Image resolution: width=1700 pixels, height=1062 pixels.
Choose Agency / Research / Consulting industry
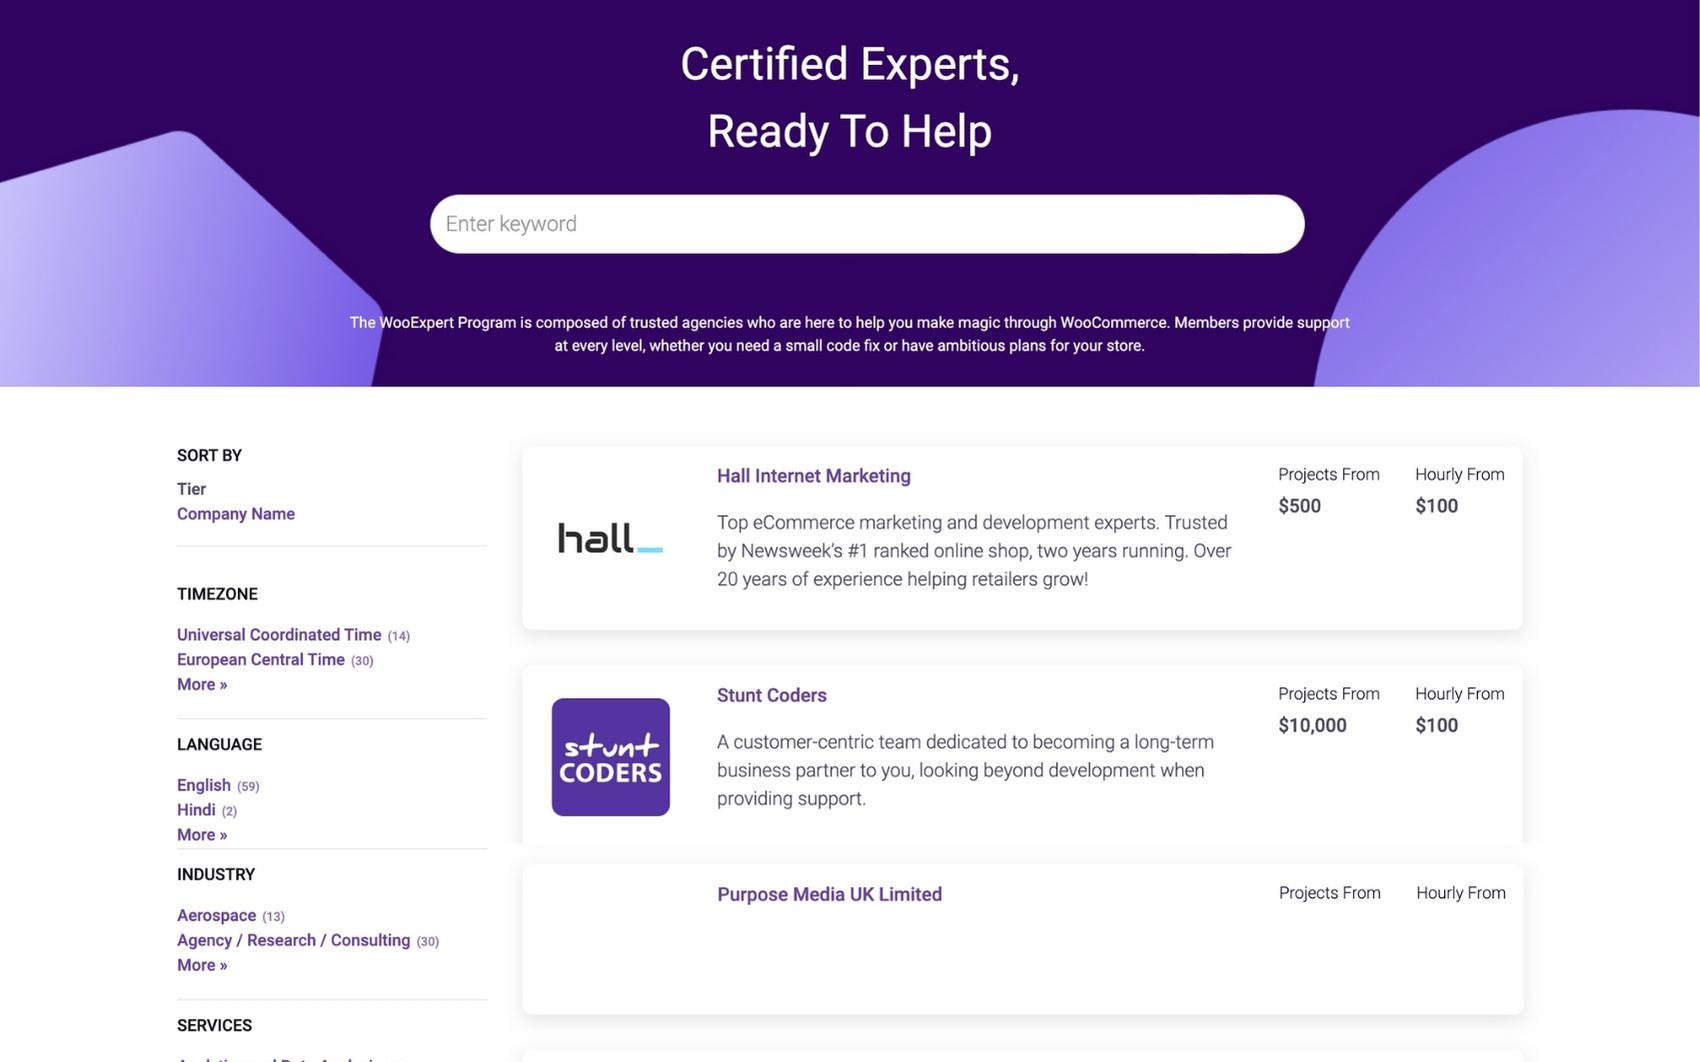[x=293, y=941]
